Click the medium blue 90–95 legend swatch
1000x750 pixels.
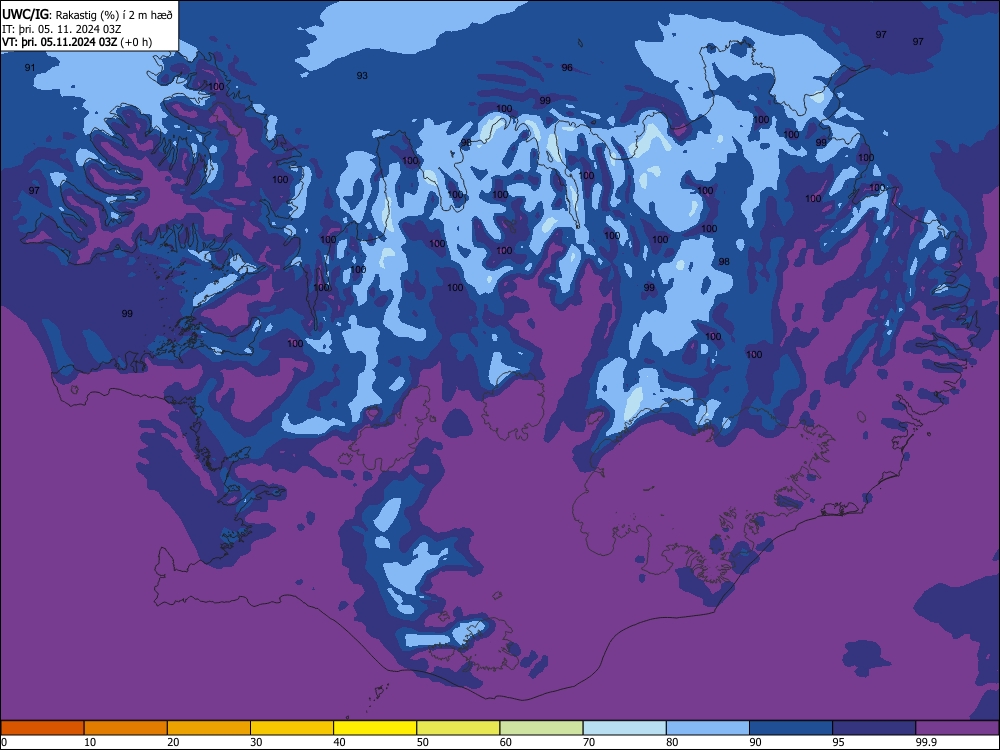[791, 728]
